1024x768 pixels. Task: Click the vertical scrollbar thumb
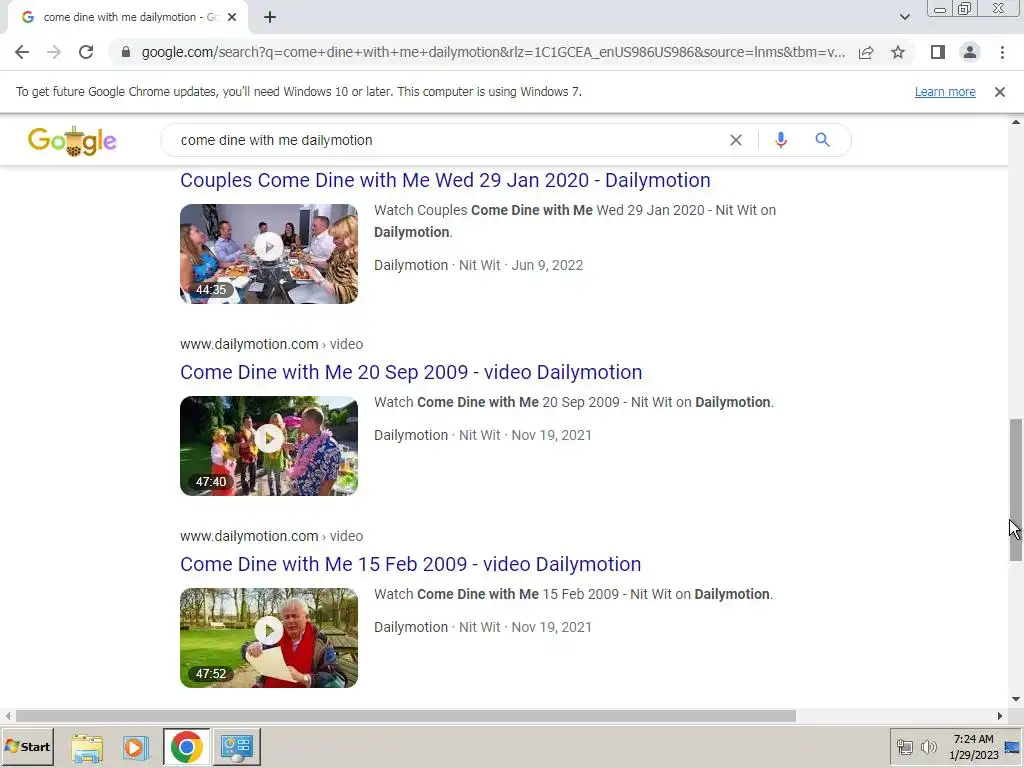click(1016, 490)
